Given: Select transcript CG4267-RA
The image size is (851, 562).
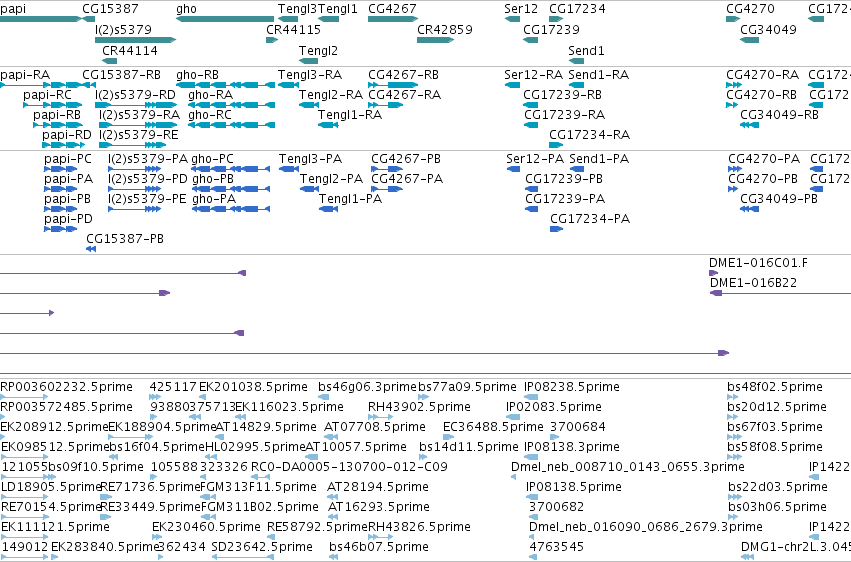Looking at the screenshot, I should [385, 105].
